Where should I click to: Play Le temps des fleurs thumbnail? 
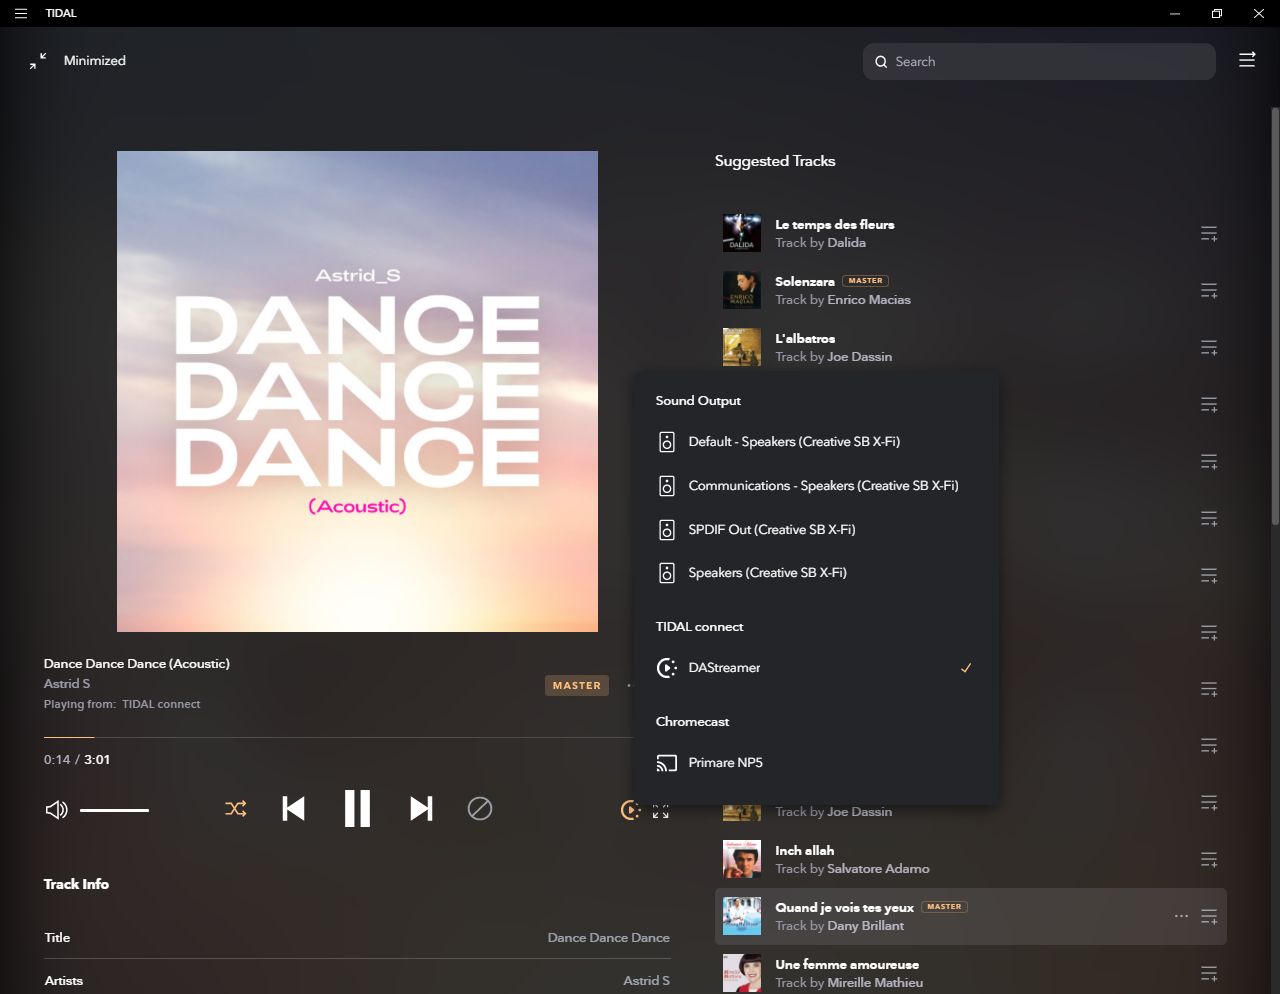click(742, 233)
